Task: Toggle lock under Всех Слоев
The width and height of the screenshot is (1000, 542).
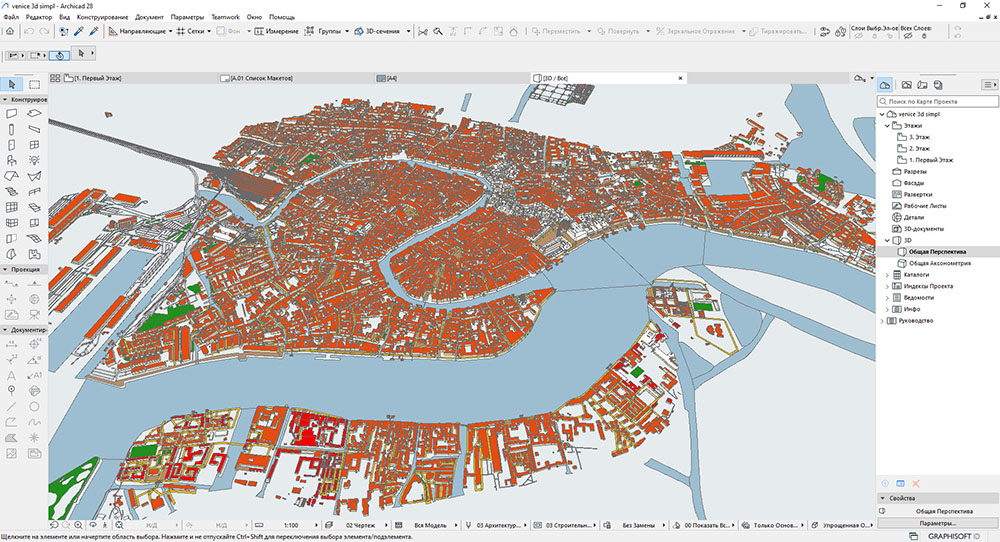Action: click(924, 36)
